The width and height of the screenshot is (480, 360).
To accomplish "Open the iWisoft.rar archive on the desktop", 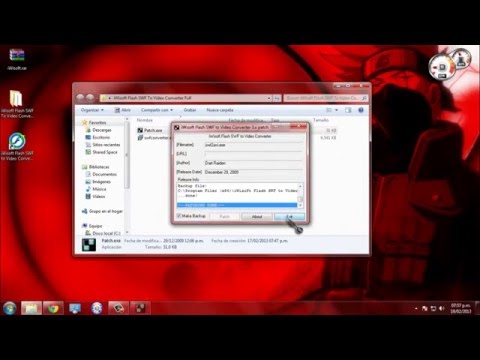I will point(17,59).
